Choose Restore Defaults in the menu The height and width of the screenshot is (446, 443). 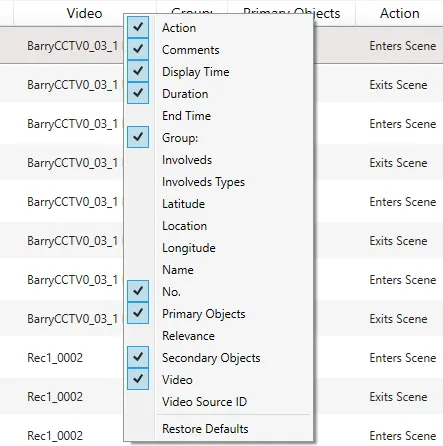[205, 428]
